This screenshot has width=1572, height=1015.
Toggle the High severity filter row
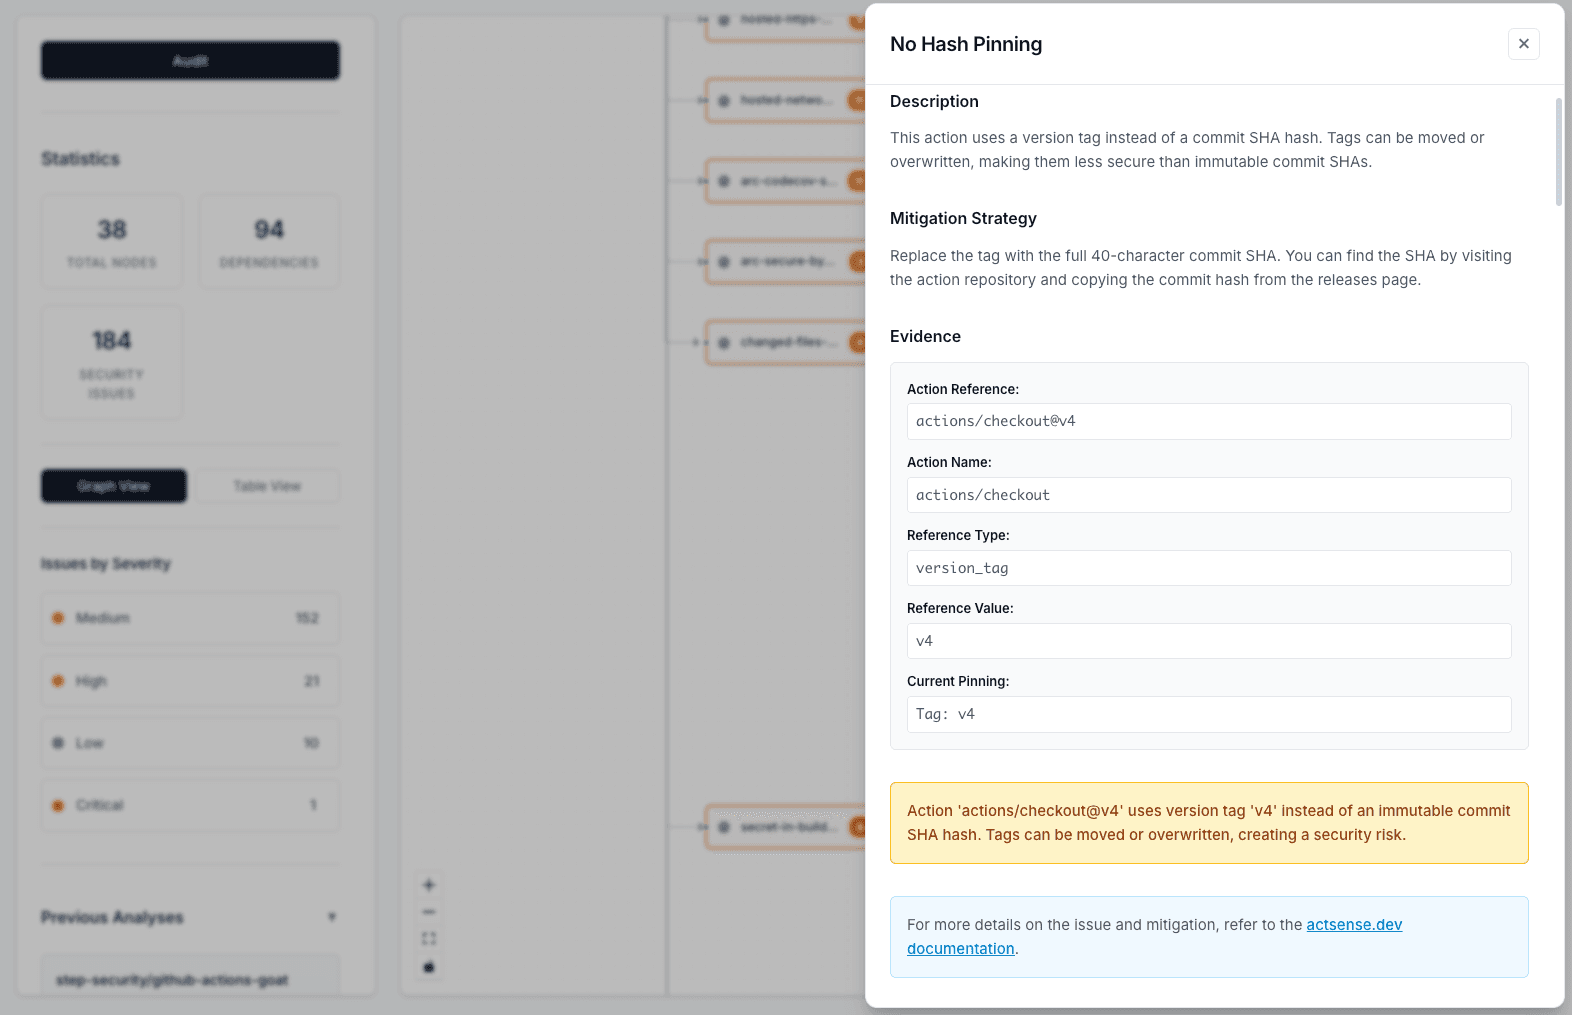click(189, 680)
